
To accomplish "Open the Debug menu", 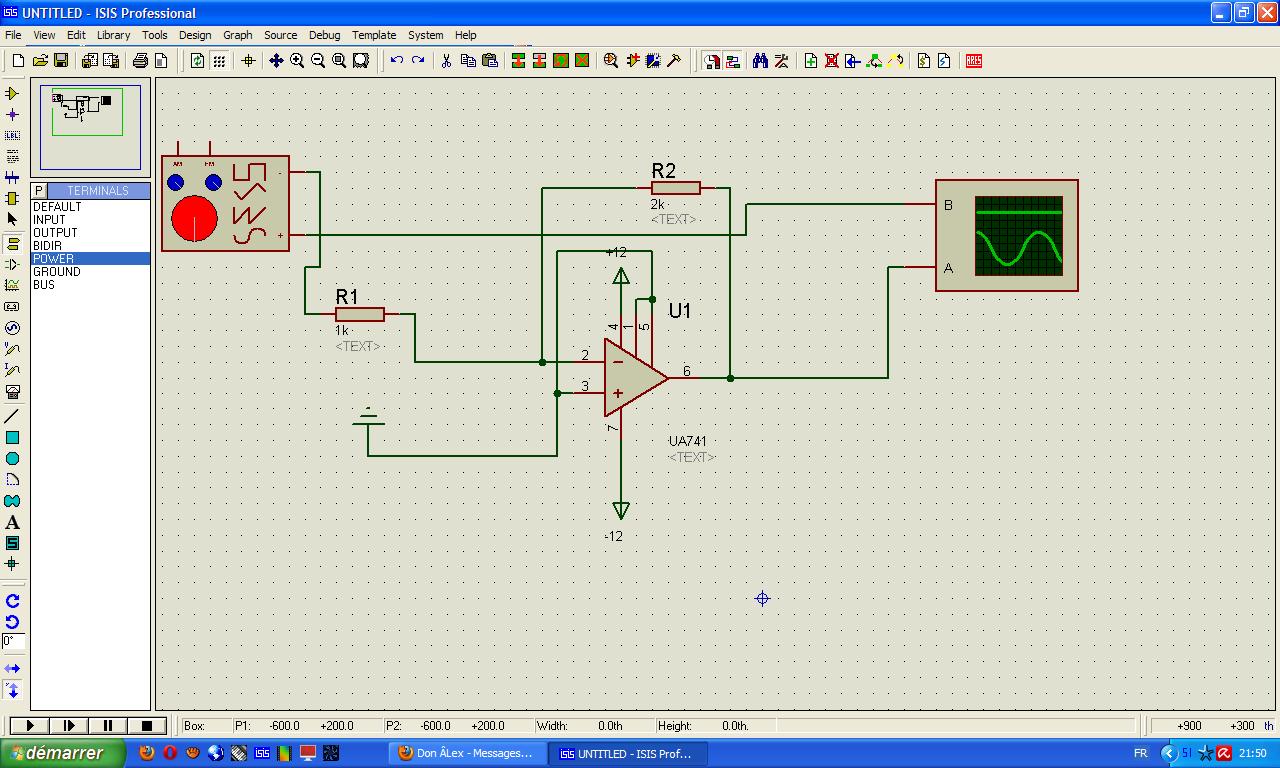I will pyautogui.click(x=324, y=35).
